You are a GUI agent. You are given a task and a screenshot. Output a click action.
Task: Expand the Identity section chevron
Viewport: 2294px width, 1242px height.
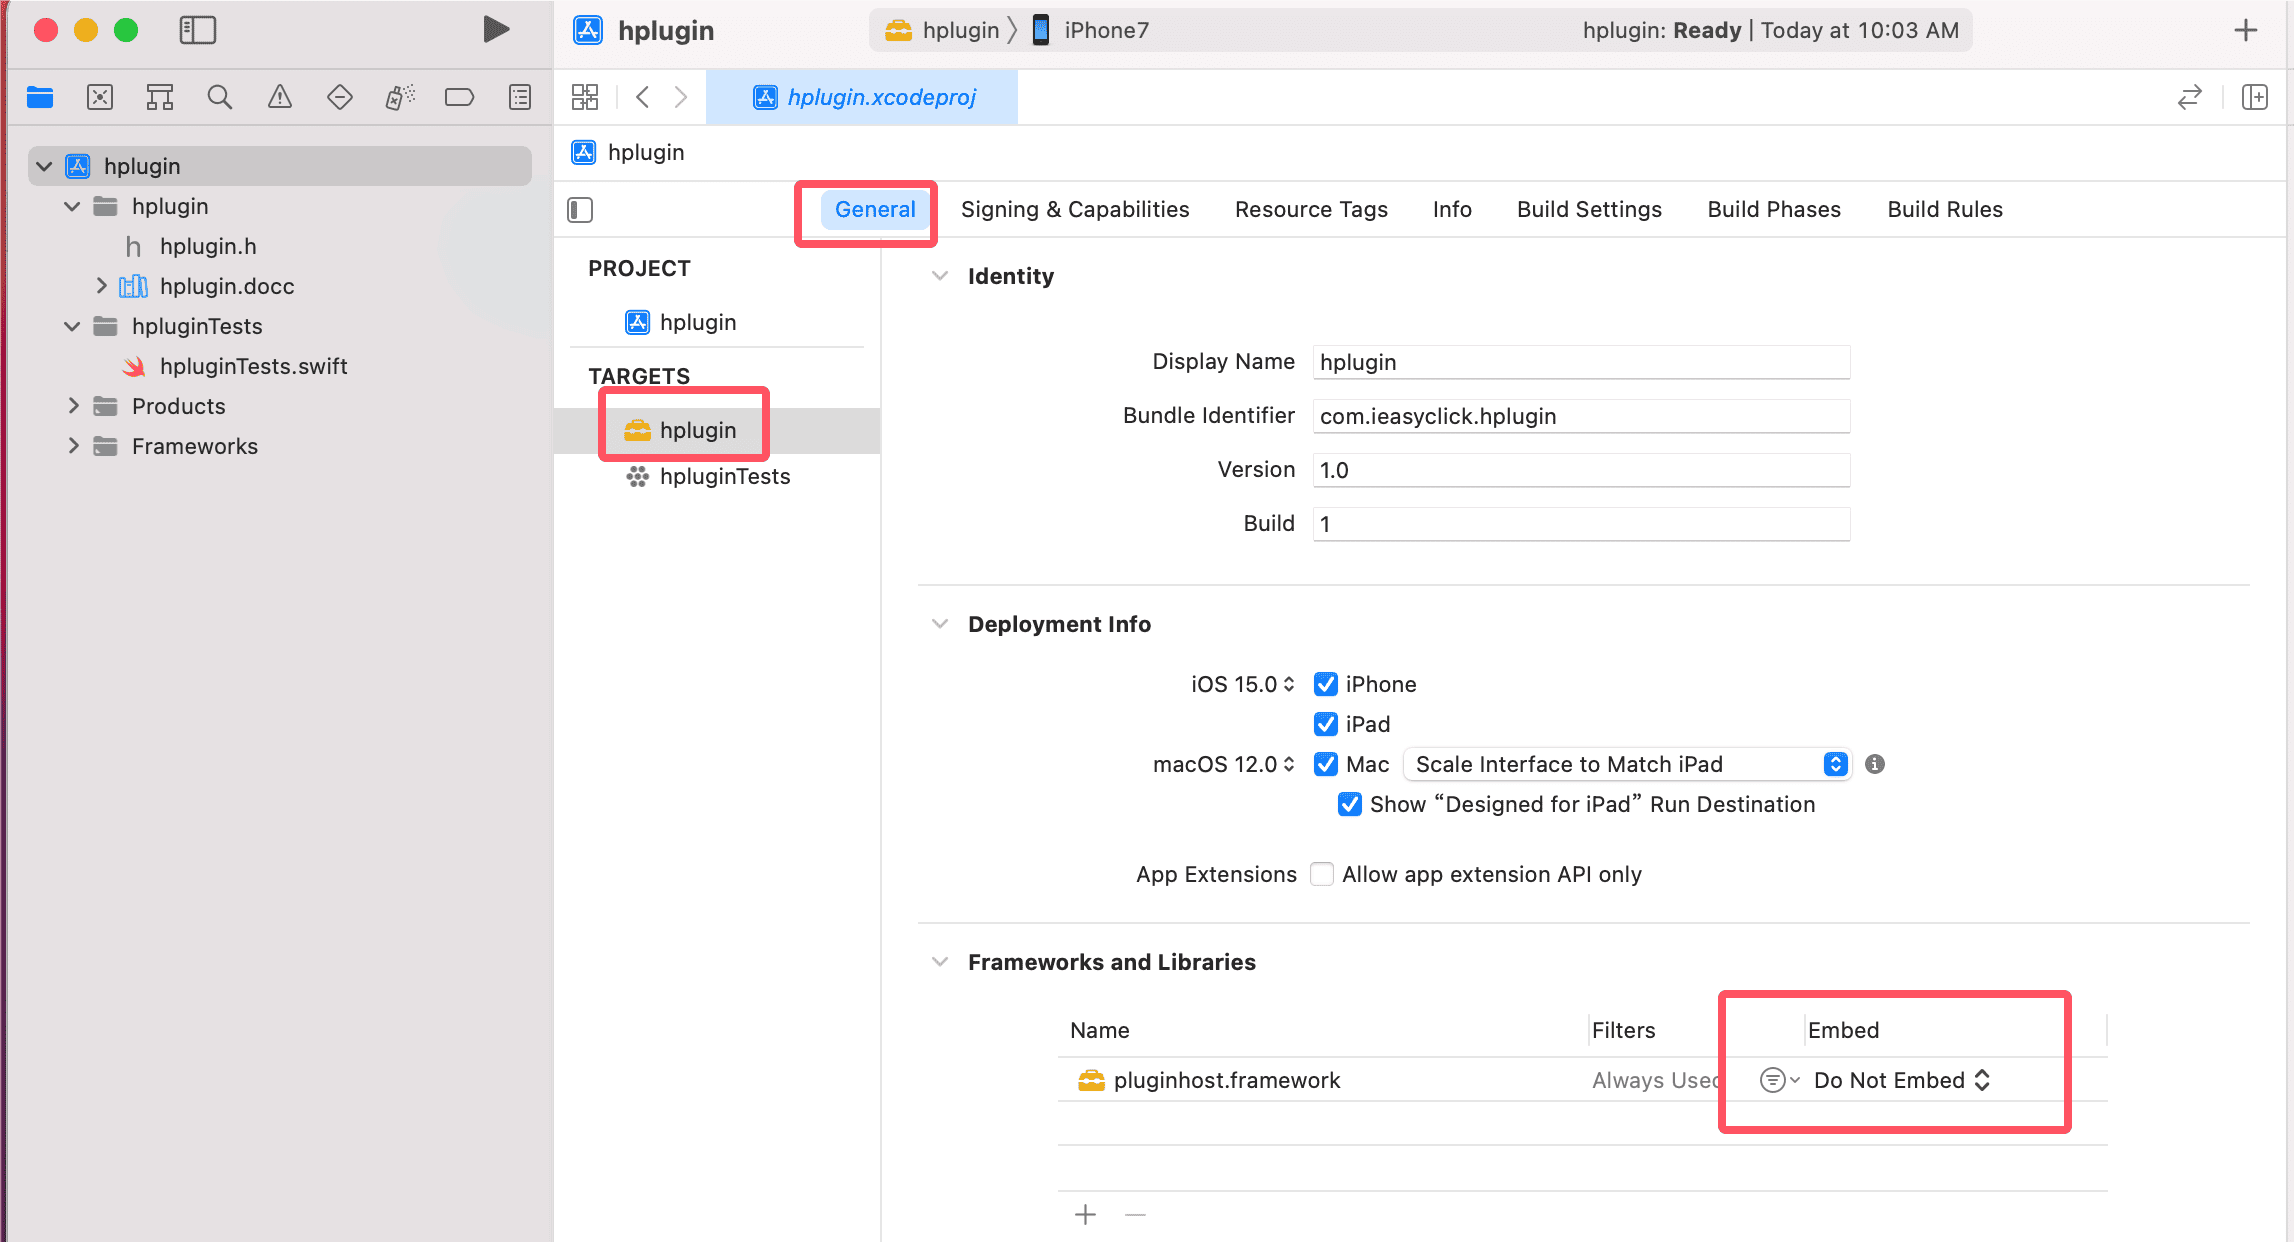(x=939, y=277)
